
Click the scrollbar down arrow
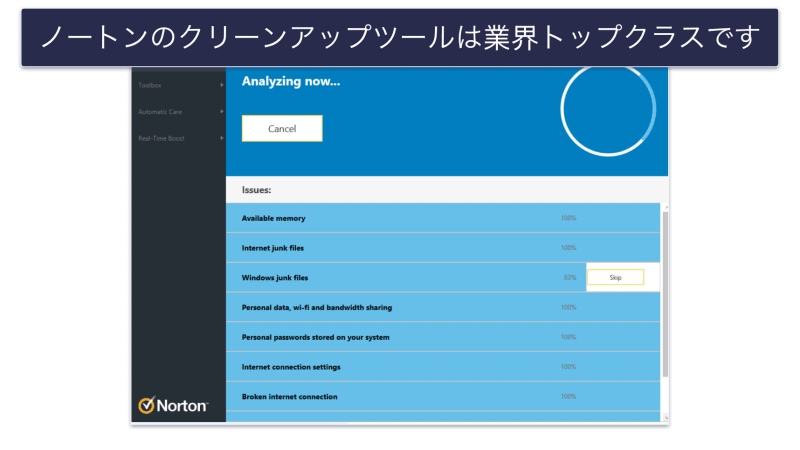click(665, 418)
